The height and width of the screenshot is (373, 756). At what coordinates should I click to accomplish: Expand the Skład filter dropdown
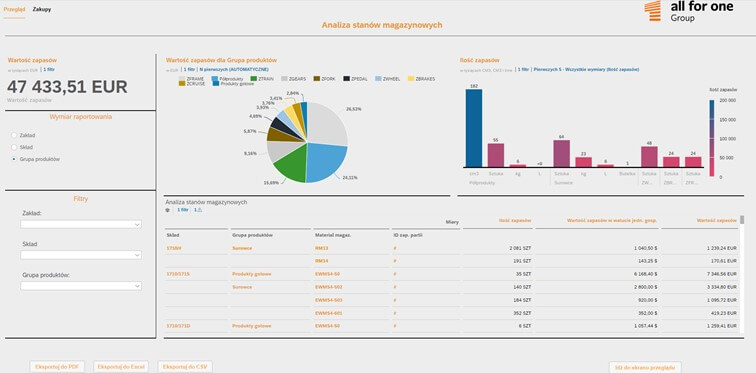(x=81, y=255)
